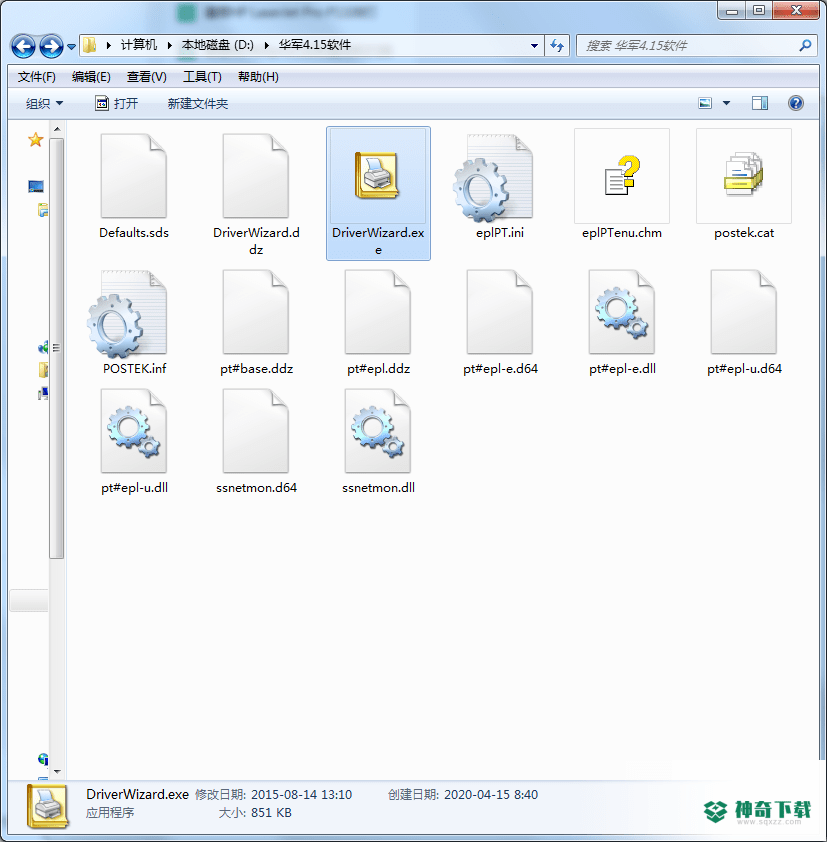Click the folder icon in the address bar
Image resolution: width=827 pixels, height=842 pixels.
tap(90, 45)
